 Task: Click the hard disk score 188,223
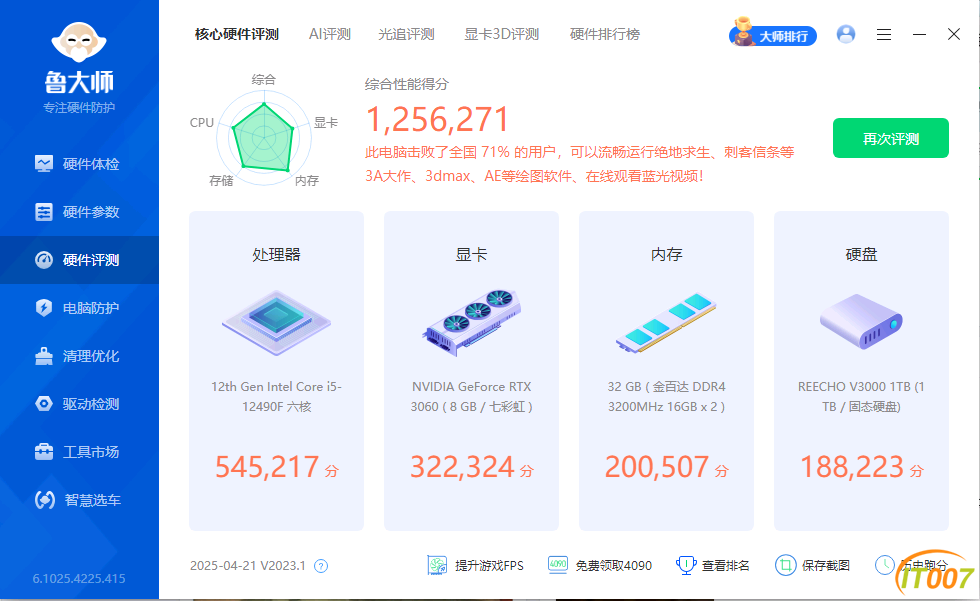[x=852, y=467]
